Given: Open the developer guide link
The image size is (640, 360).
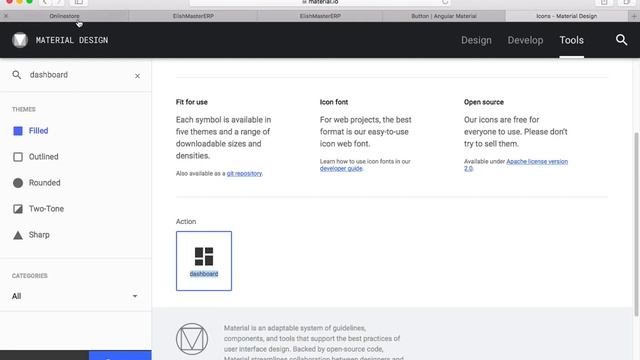Looking at the screenshot, I should 341,169.
